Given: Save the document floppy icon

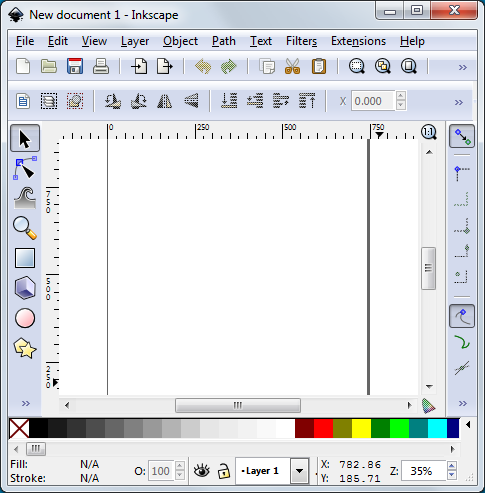Looking at the screenshot, I should tap(75, 66).
